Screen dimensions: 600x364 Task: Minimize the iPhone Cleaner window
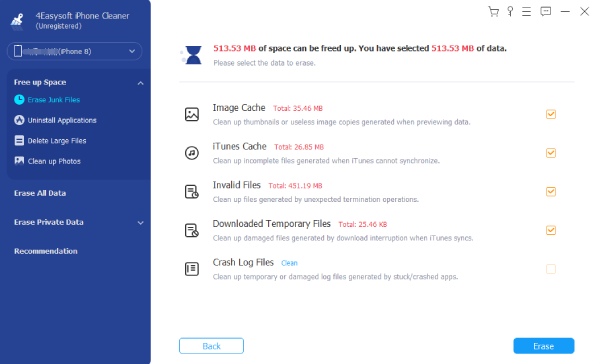565,11
